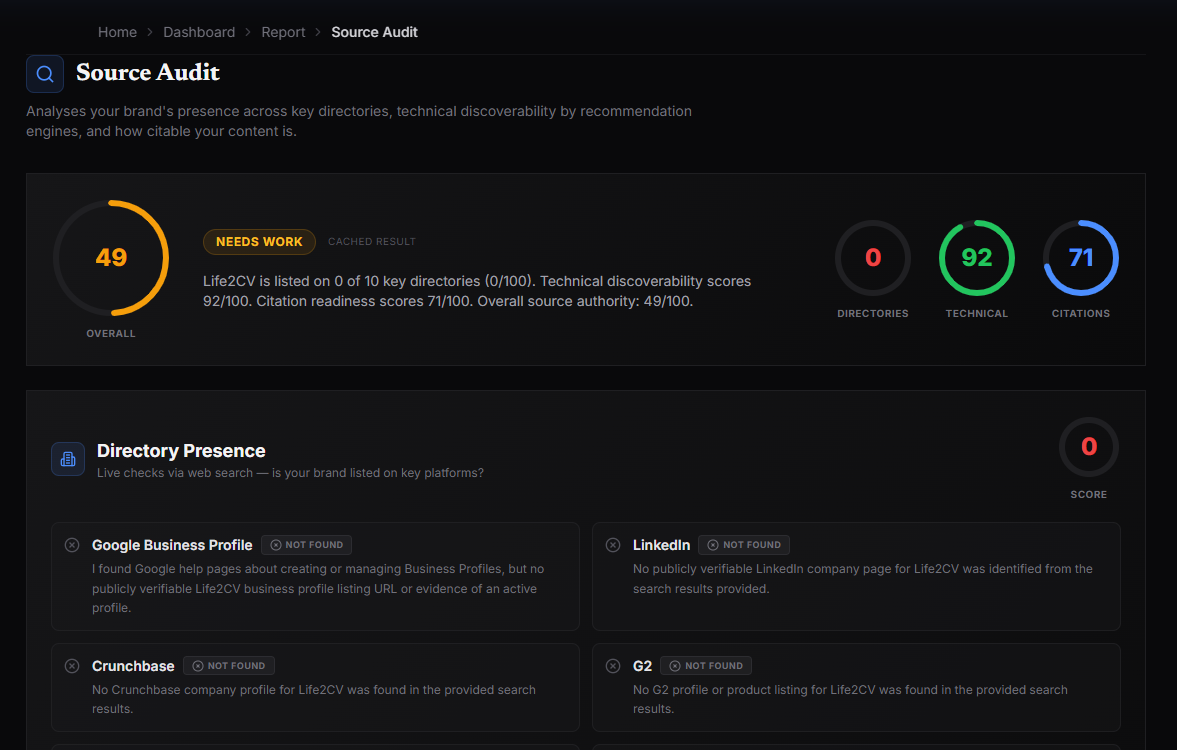
Task: Click the Directory Presence score circle
Action: 1088,447
